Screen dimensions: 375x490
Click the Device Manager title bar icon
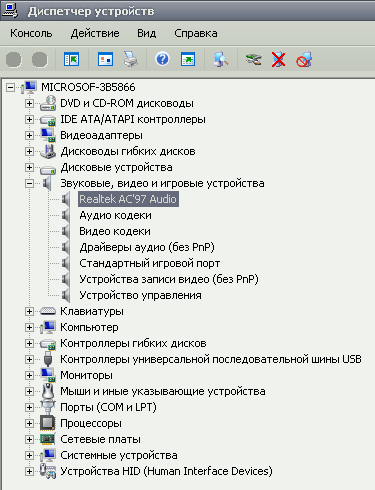9,10
